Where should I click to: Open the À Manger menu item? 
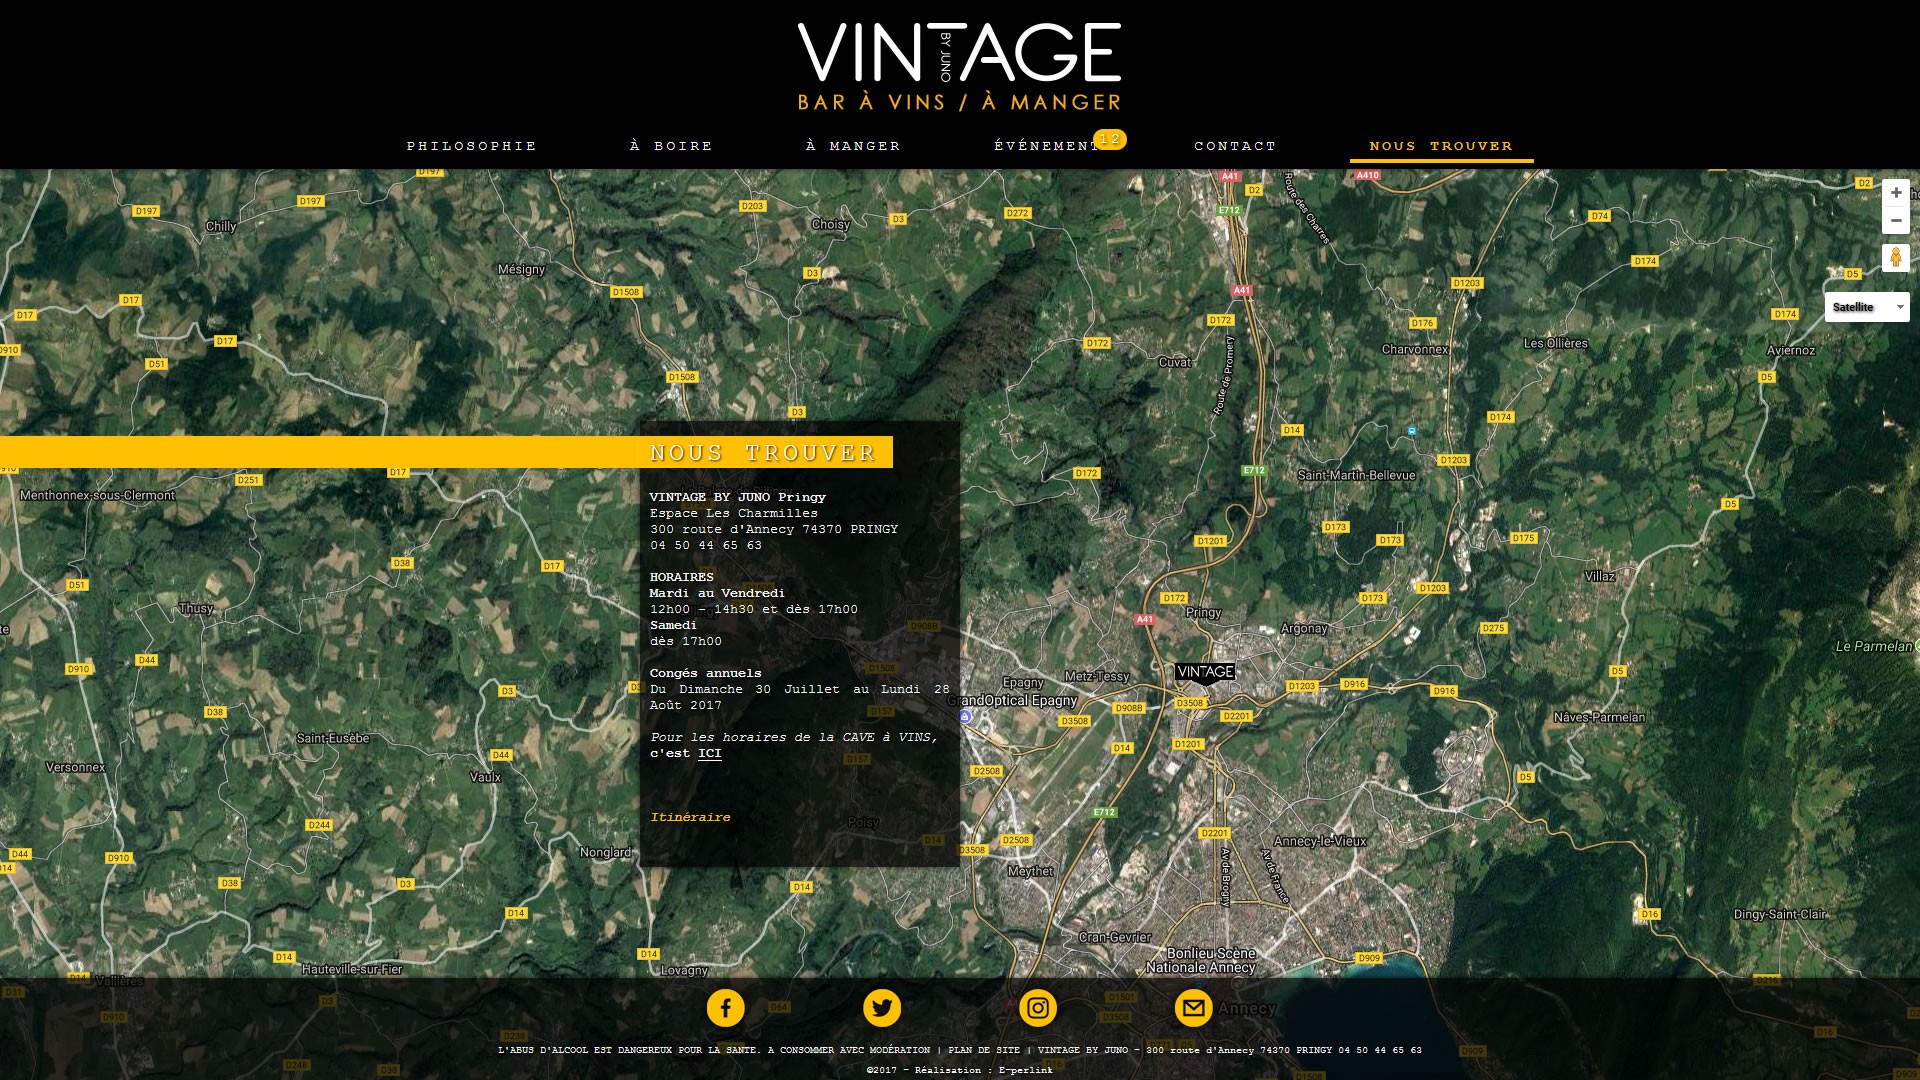click(853, 146)
